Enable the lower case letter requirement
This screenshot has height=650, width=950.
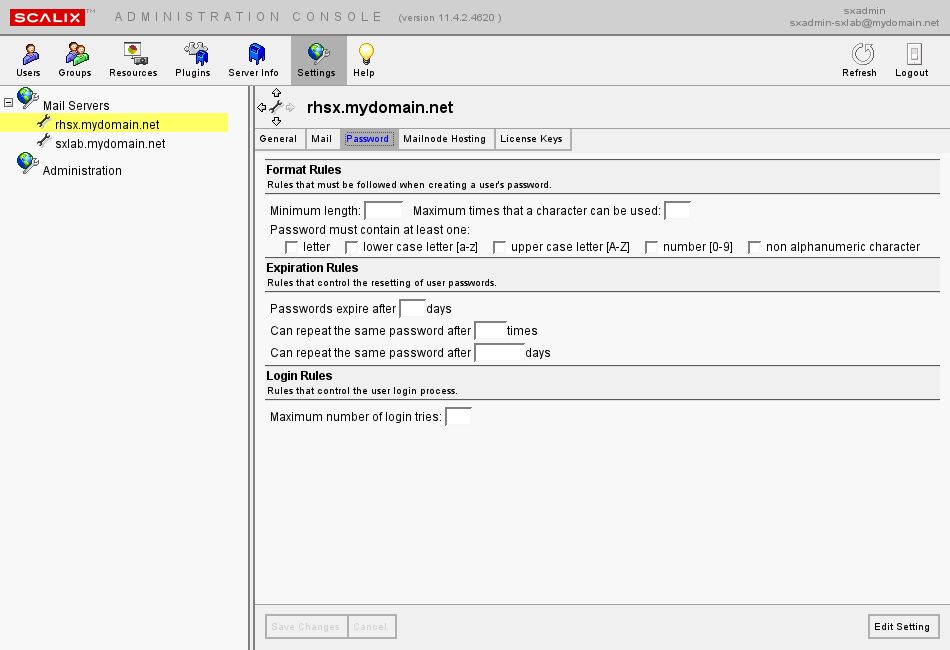tap(351, 247)
